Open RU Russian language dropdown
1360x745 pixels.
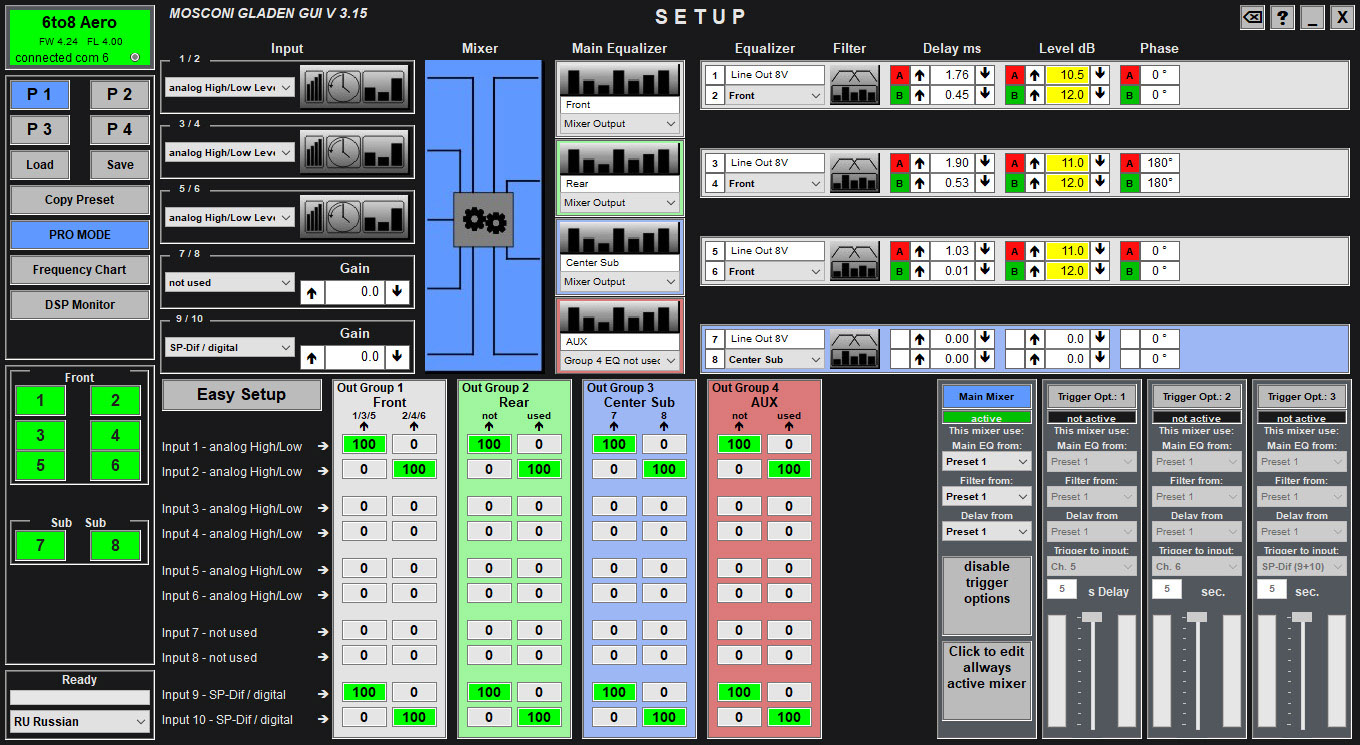(80, 721)
